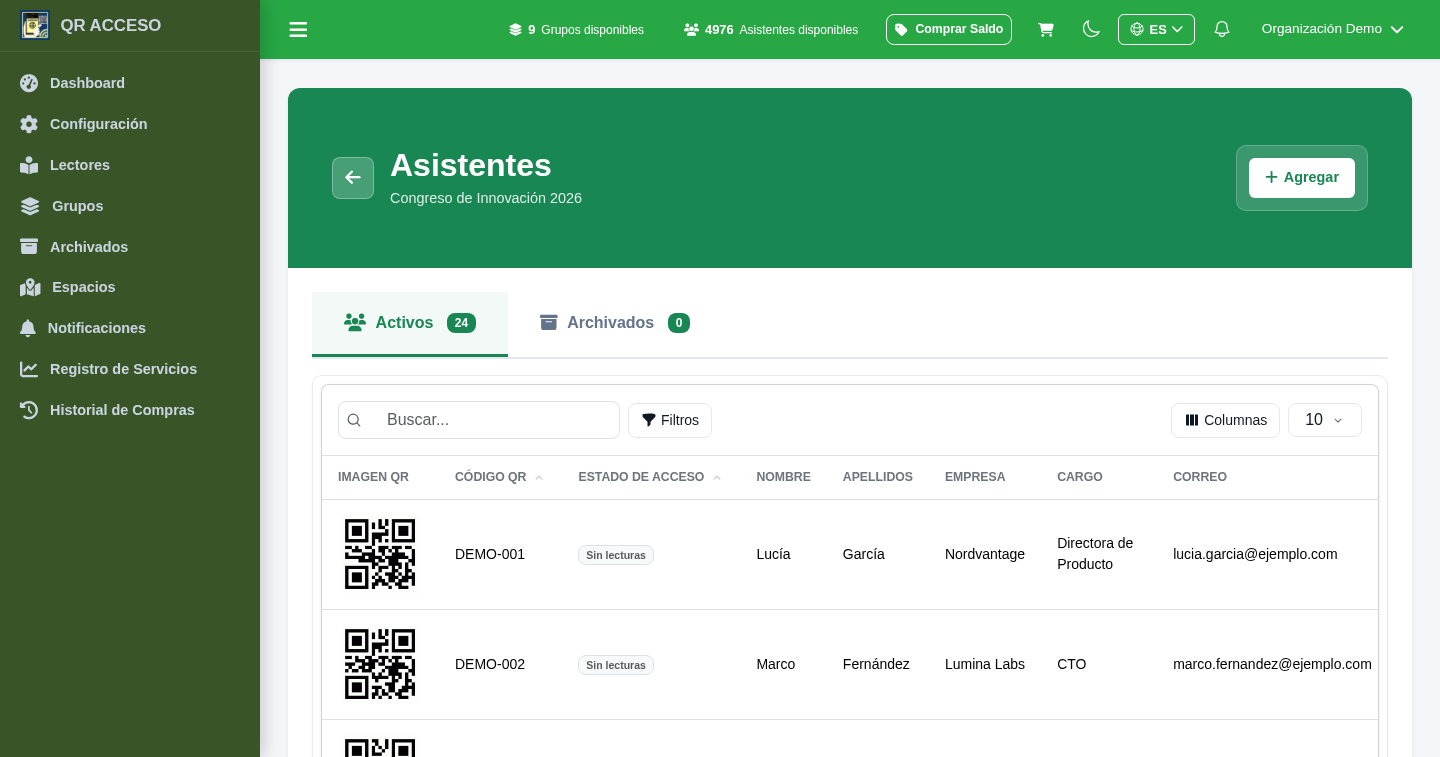Image resolution: width=1440 pixels, height=757 pixels.
Task: Click the CARGO column header
Action: pos(1080,477)
